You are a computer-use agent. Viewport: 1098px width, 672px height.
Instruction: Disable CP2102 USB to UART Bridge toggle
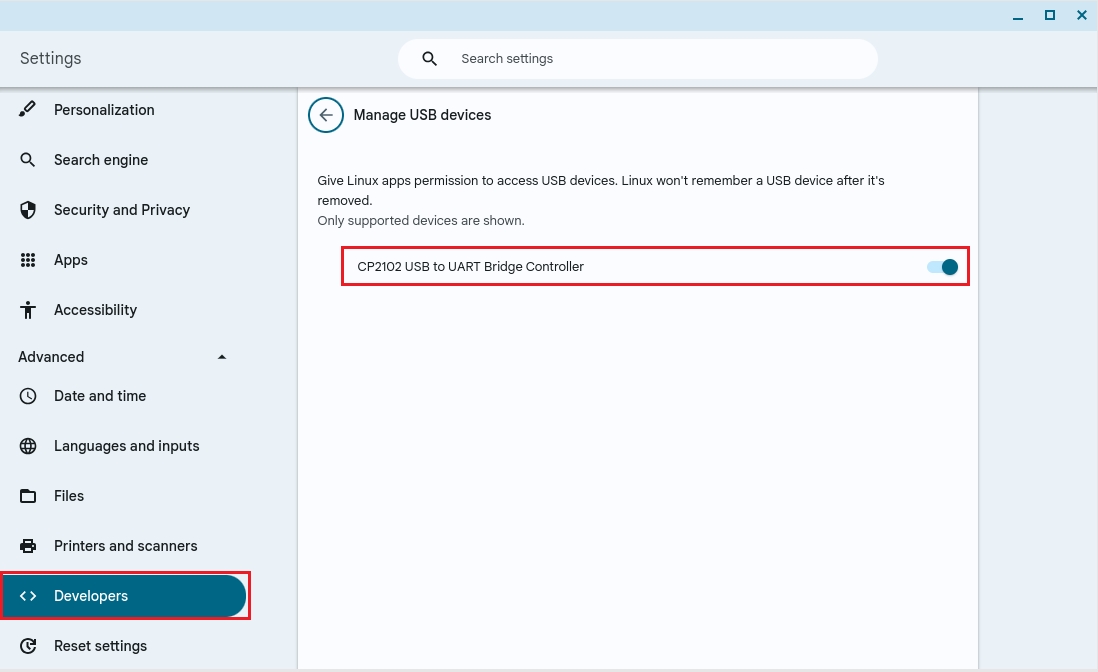pyautogui.click(x=942, y=267)
